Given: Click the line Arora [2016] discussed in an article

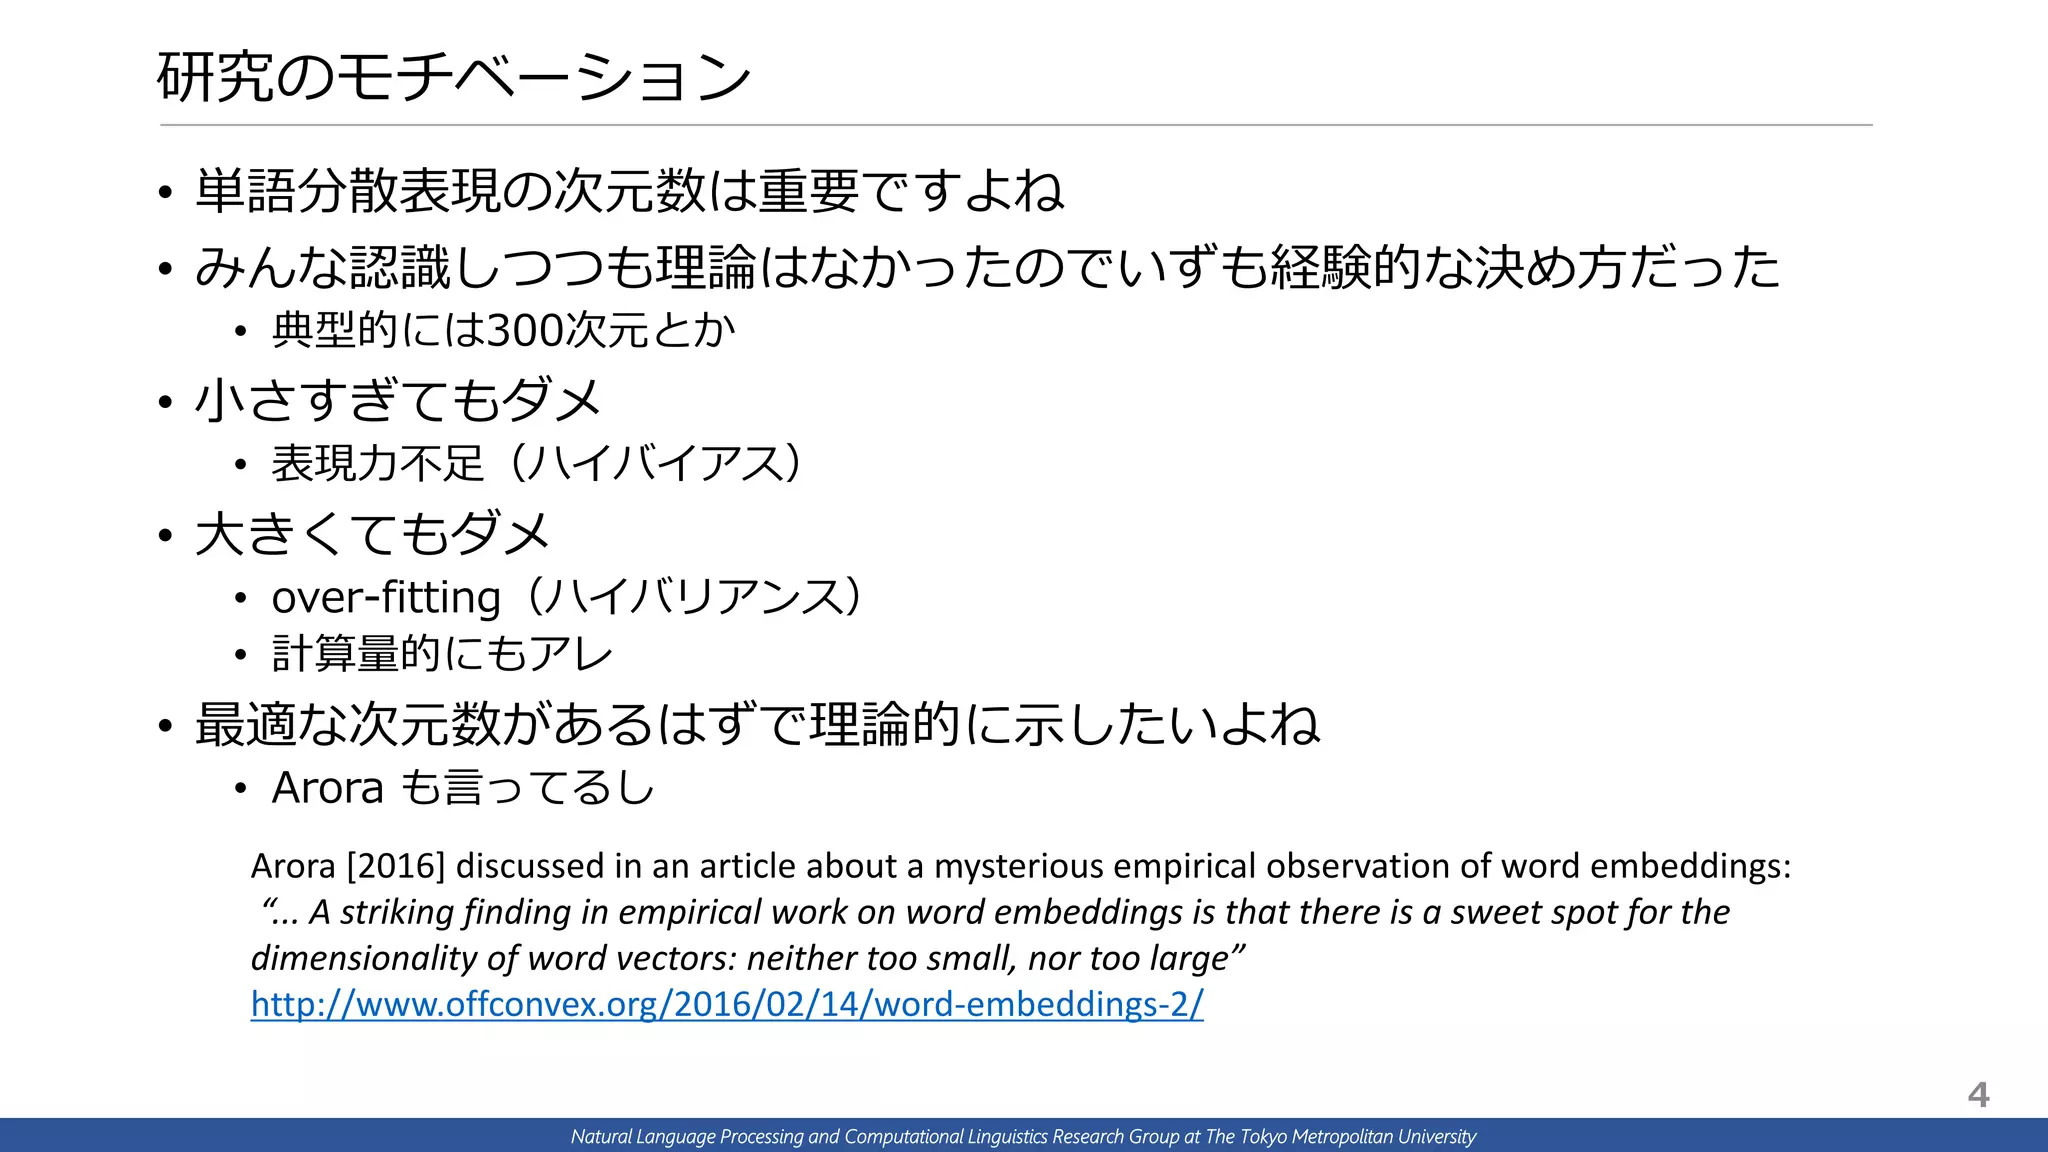Looking at the screenshot, I should tap(1021, 866).
